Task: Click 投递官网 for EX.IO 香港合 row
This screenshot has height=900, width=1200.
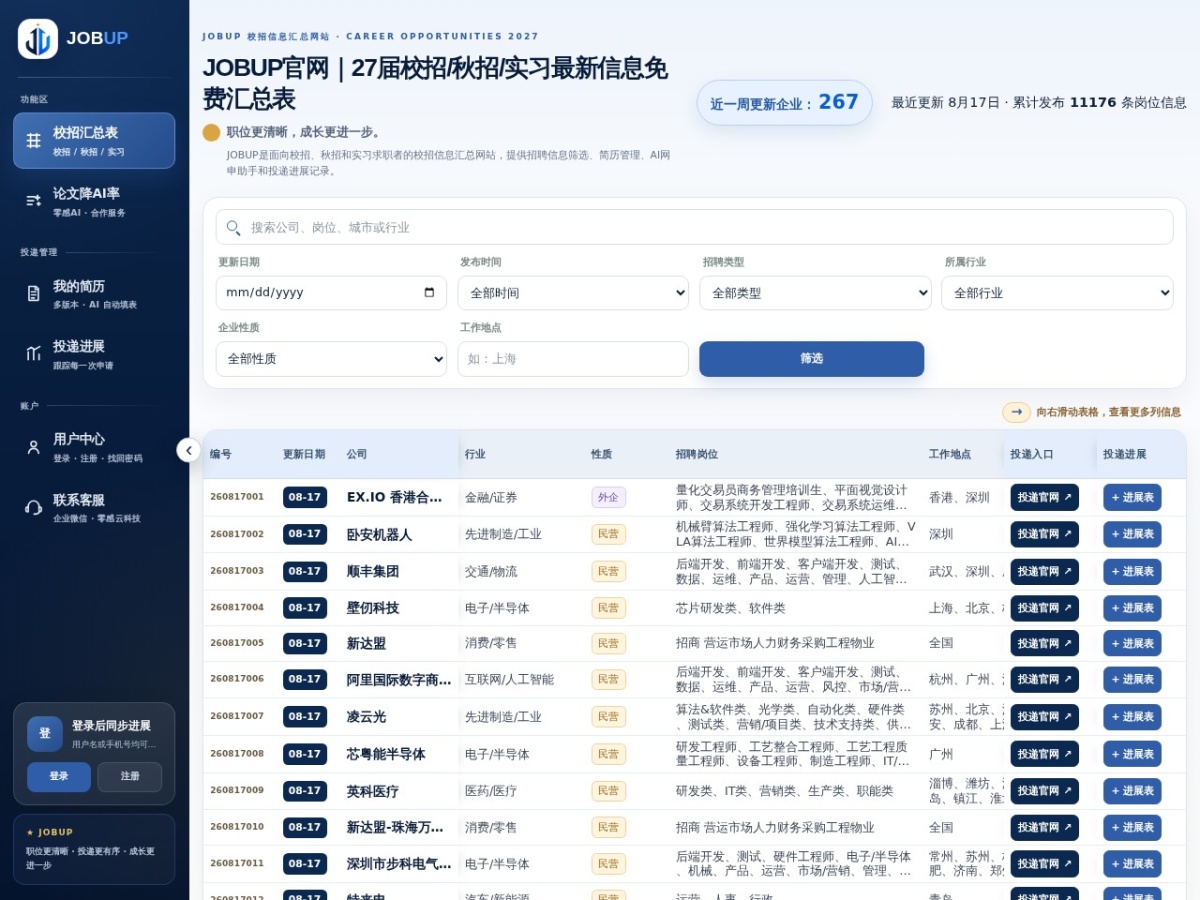Action: coord(1044,497)
